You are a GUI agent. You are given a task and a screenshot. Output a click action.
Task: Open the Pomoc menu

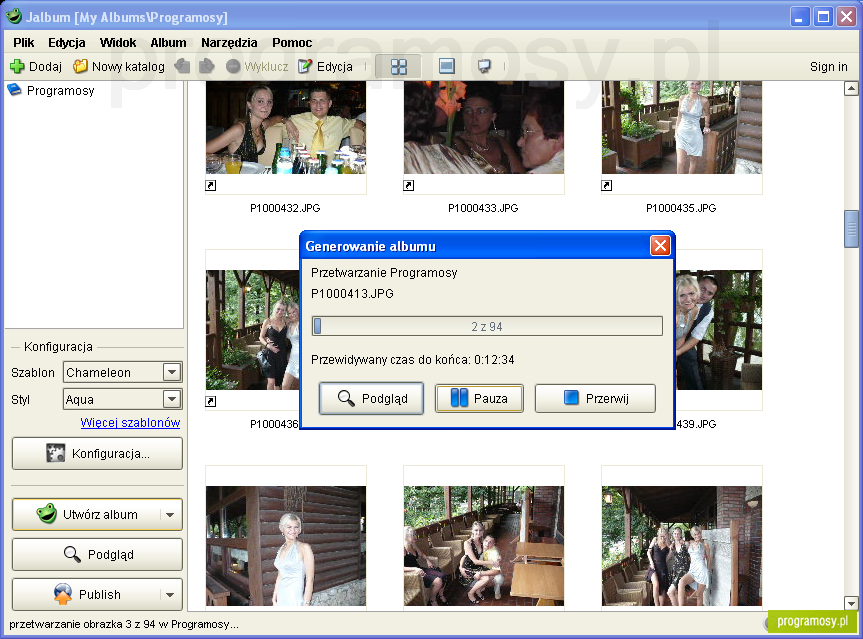(x=292, y=43)
